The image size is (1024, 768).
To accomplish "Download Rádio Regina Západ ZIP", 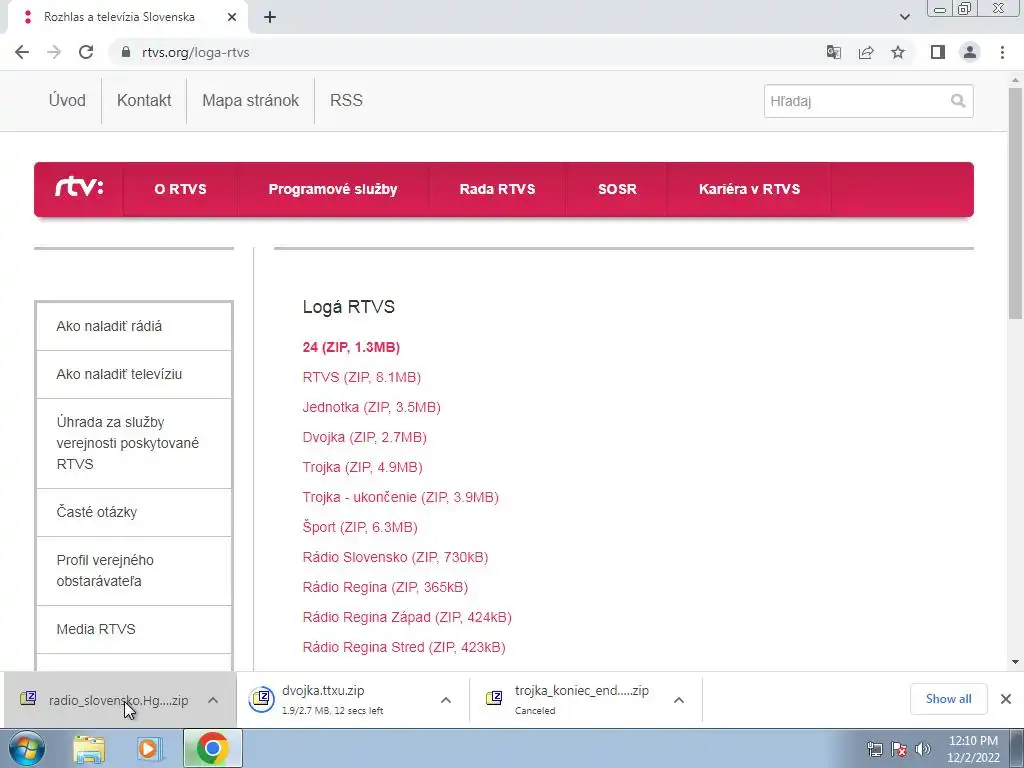I will (407, 618).
